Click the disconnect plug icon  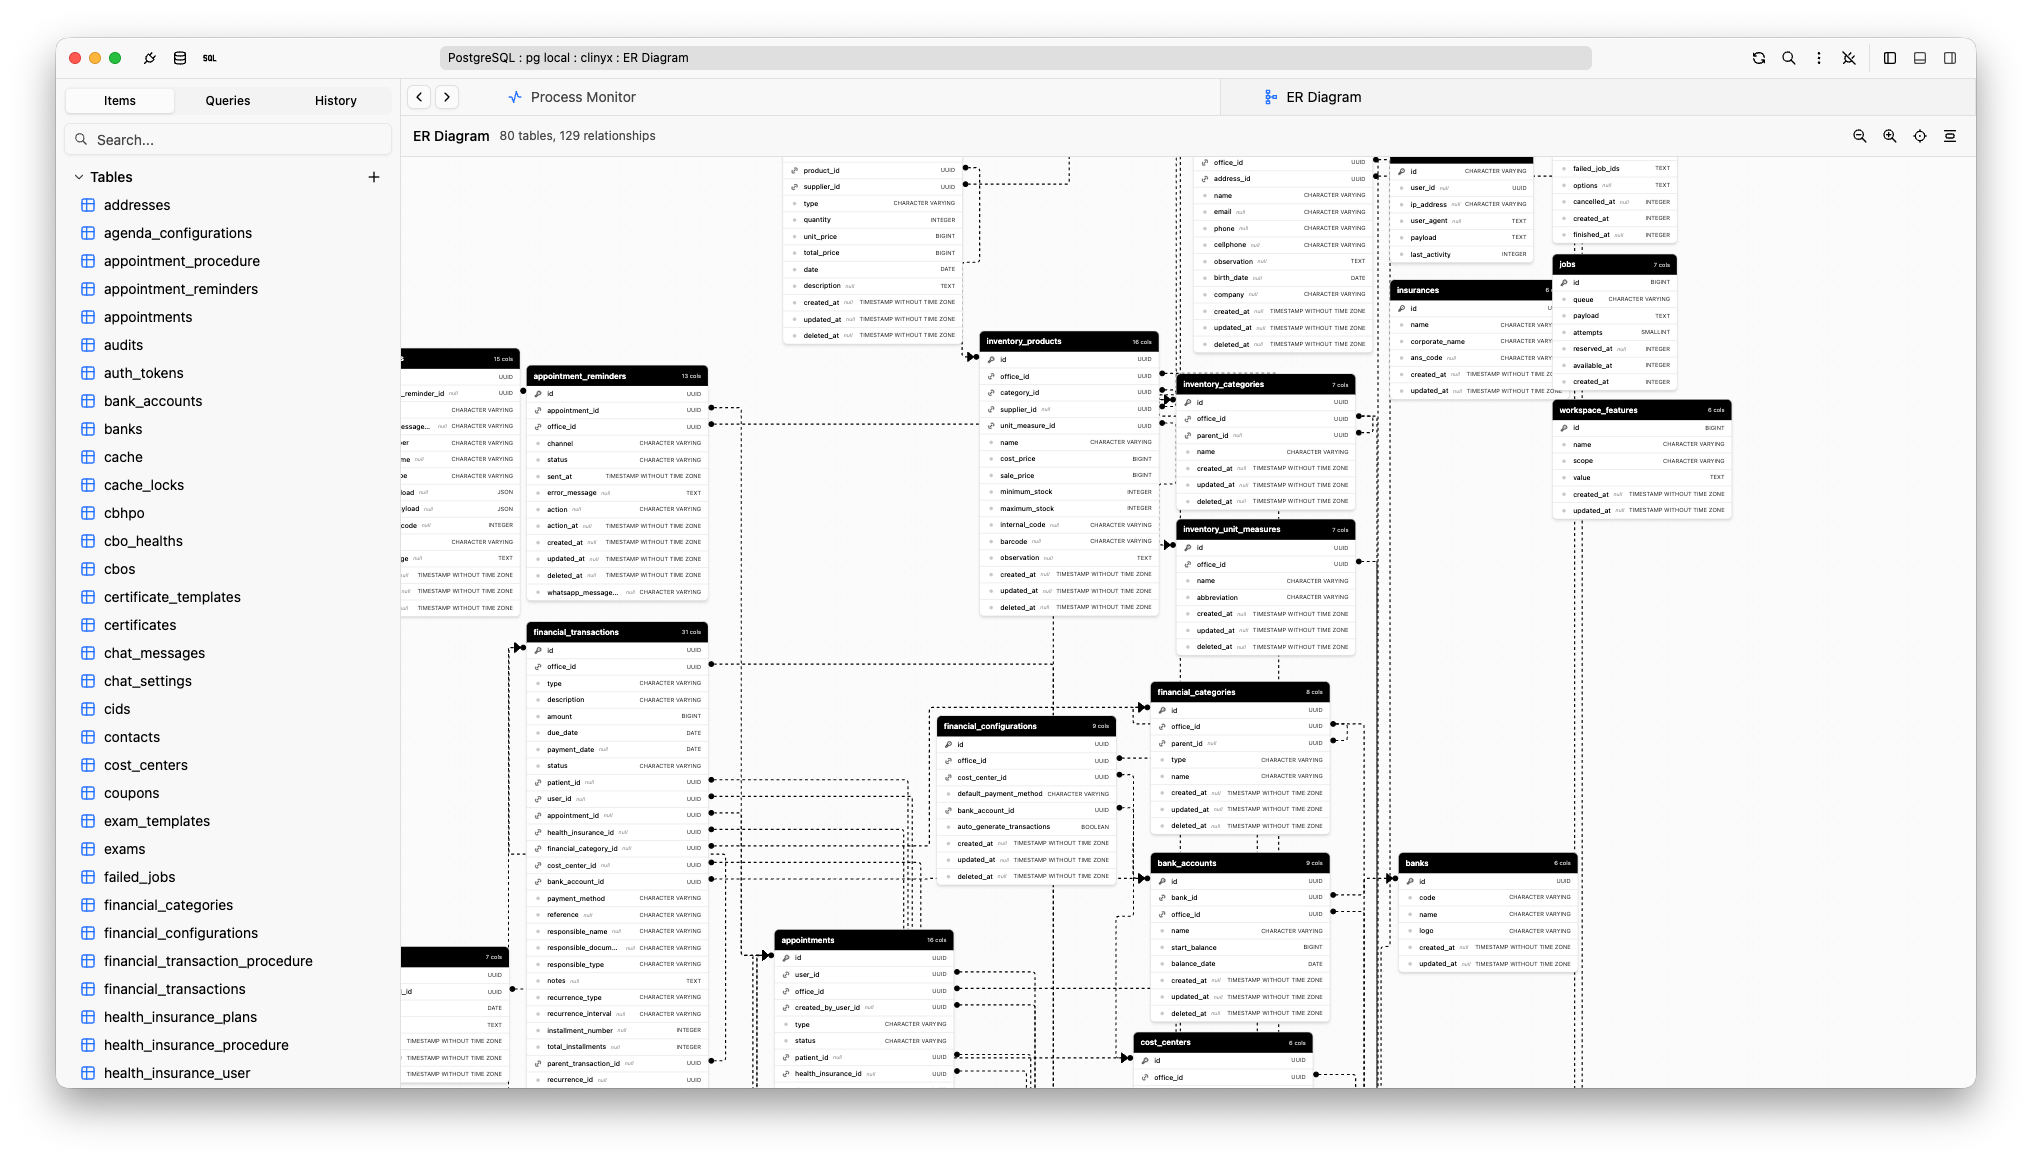[x=1848, y=58]
